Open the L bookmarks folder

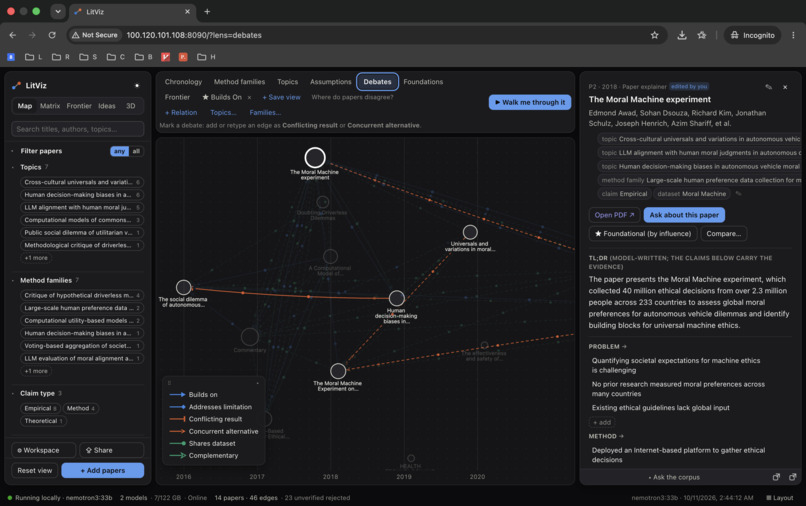pyautogui.click(x=34, y=57)
